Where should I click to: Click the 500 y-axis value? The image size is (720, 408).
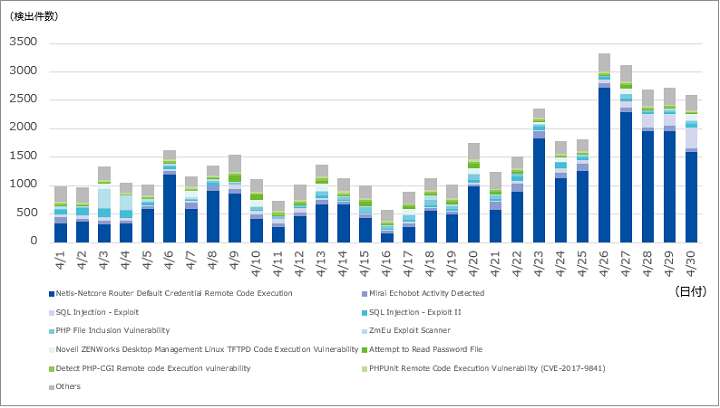[27, 213]
